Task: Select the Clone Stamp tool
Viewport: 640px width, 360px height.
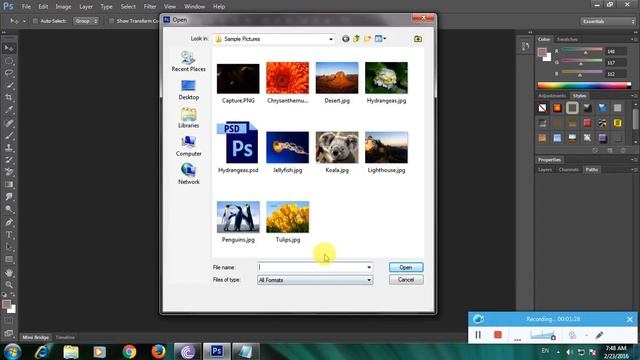Action: pos(9,147)
